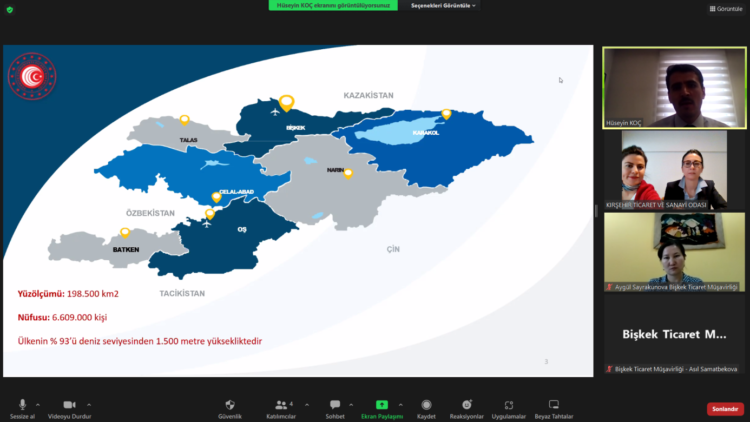Screen dimensions: 750x422
Task: Click the ÇİN label on the map
Action: coord(393,249)
